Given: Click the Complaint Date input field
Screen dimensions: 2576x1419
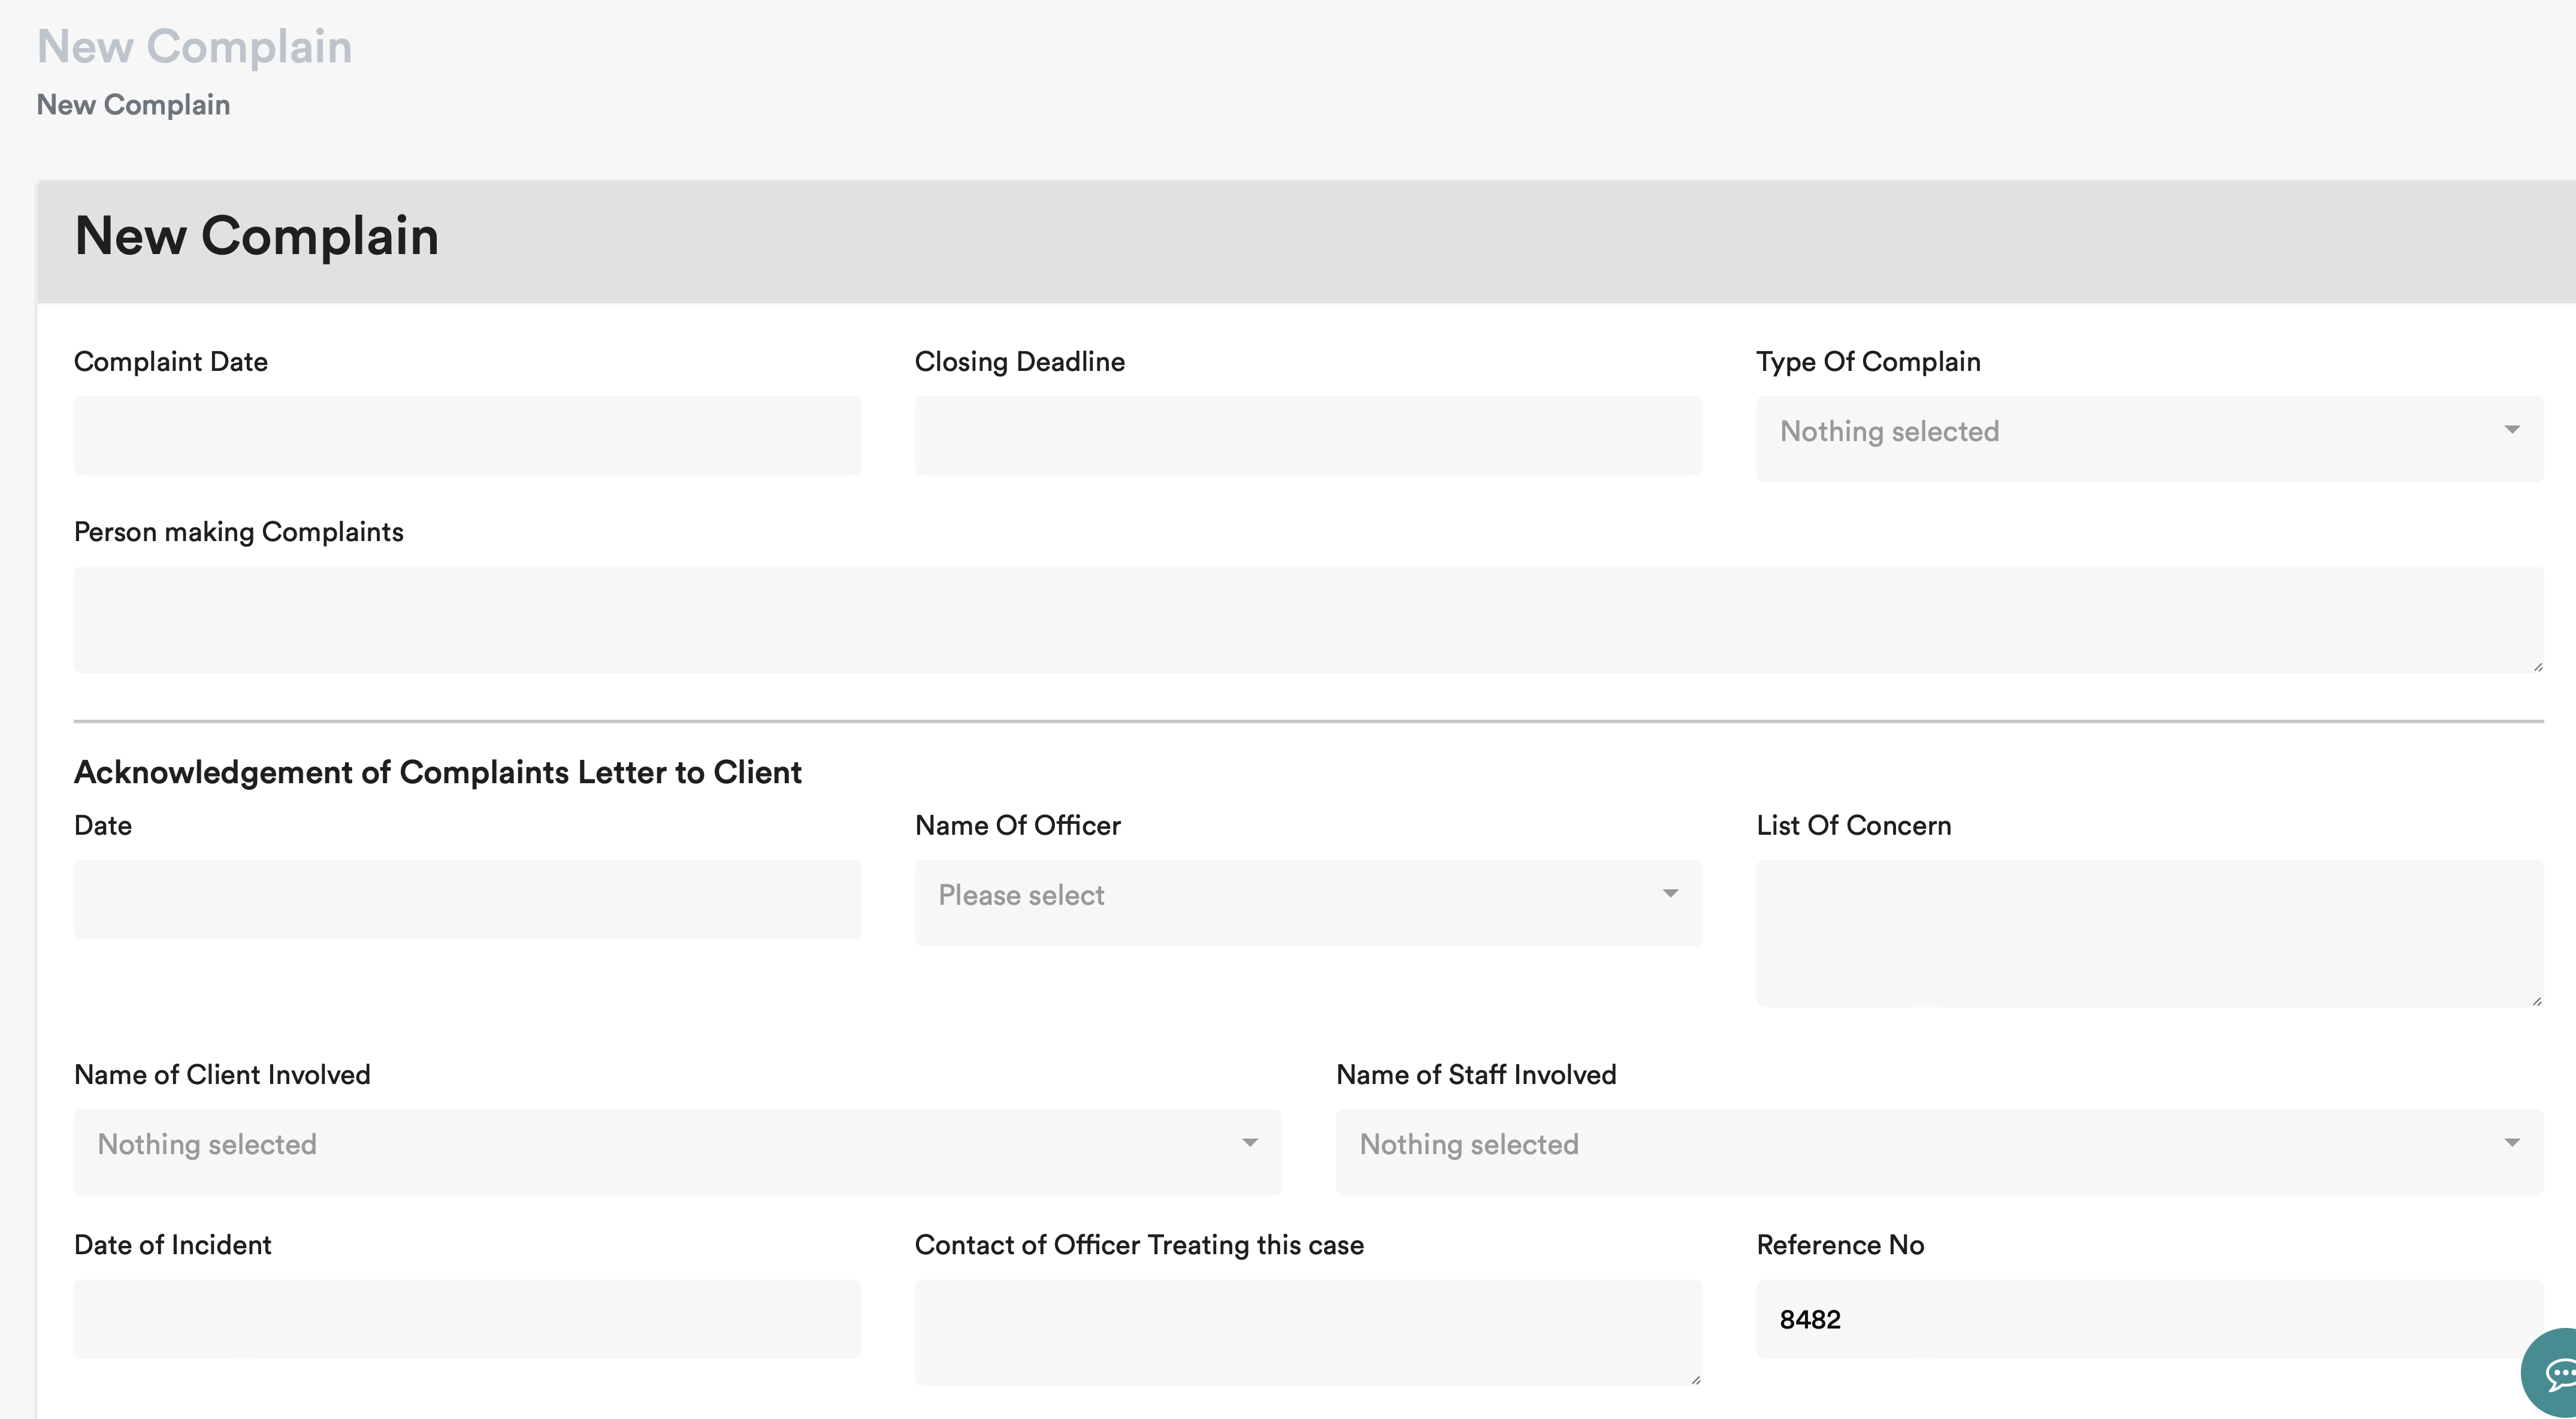Looking at the screenshot, I should click(467, 436).
